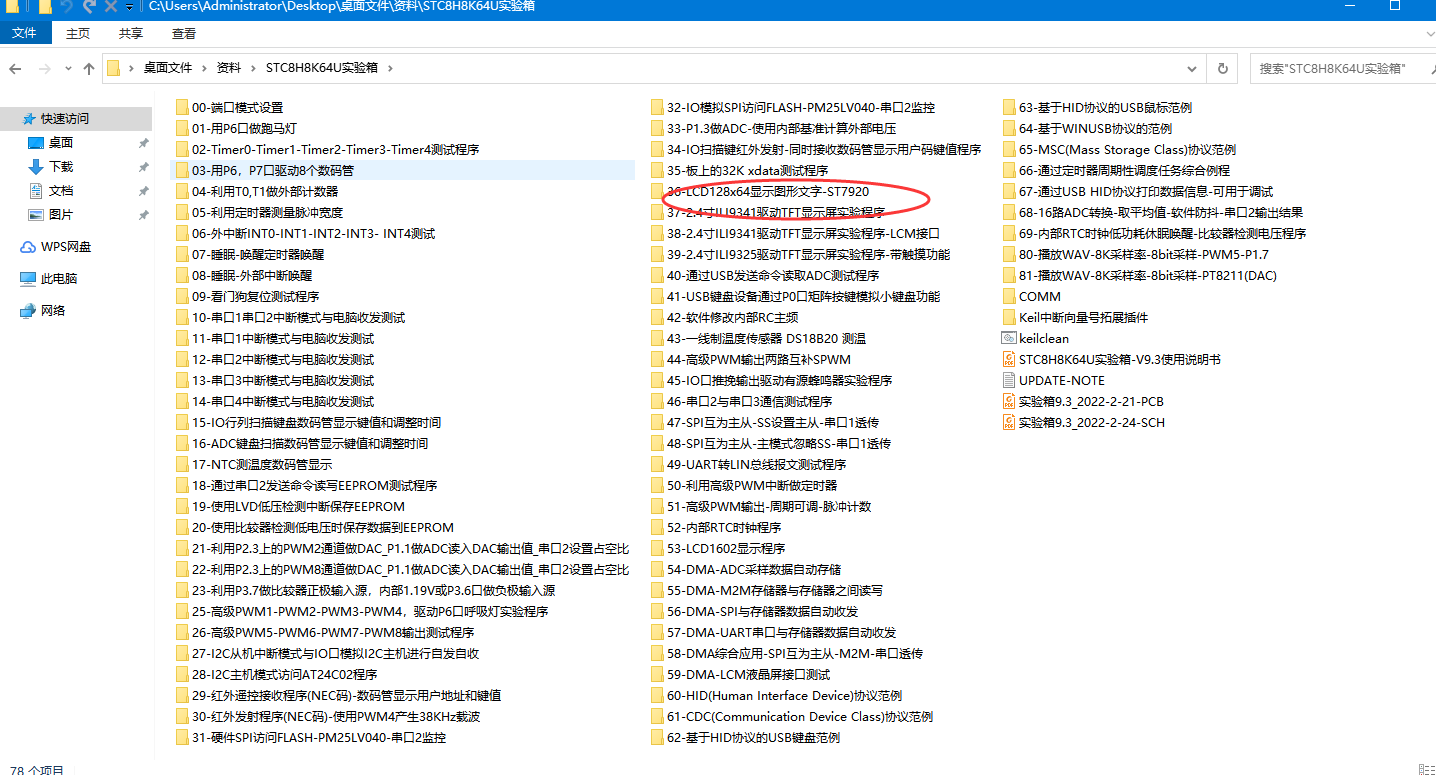Open 下载 in the navigation pane

click(61, 167)
